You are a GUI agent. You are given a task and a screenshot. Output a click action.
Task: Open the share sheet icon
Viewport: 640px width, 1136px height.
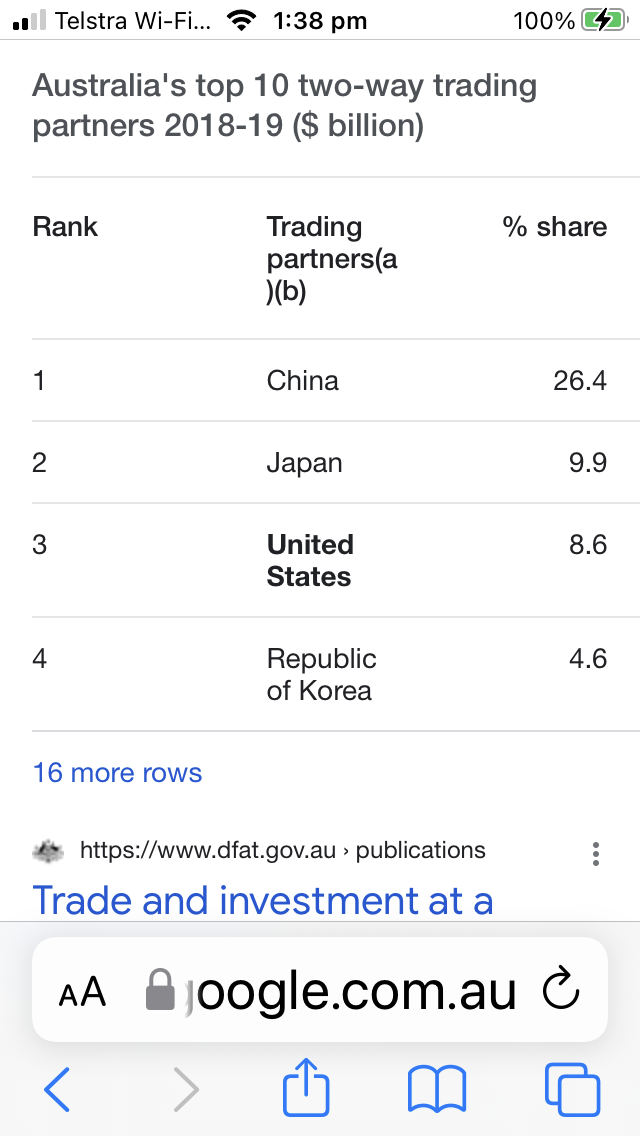(306, 1086)
